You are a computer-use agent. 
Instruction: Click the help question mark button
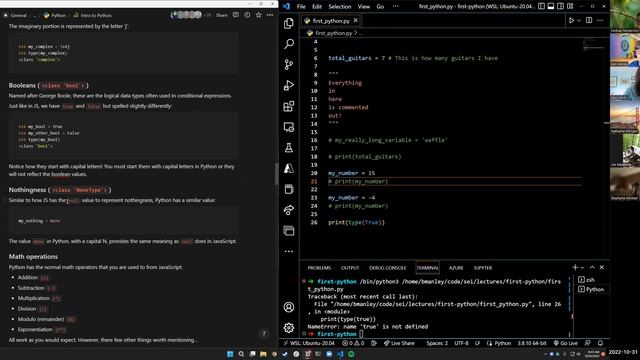(x=264, y=333)
